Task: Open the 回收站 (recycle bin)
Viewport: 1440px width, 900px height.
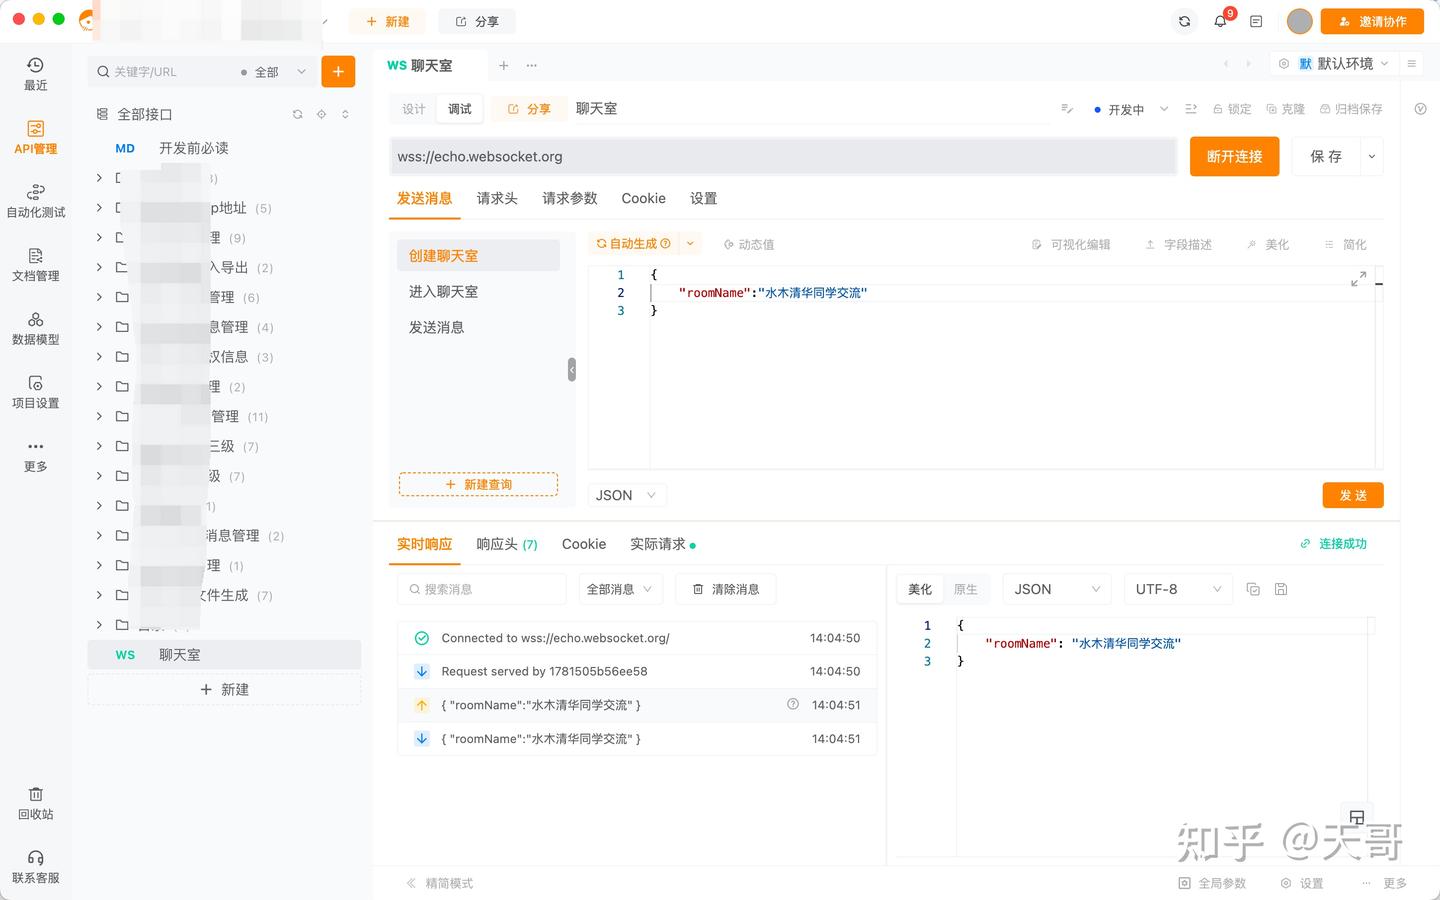Action: pos(36,803)
